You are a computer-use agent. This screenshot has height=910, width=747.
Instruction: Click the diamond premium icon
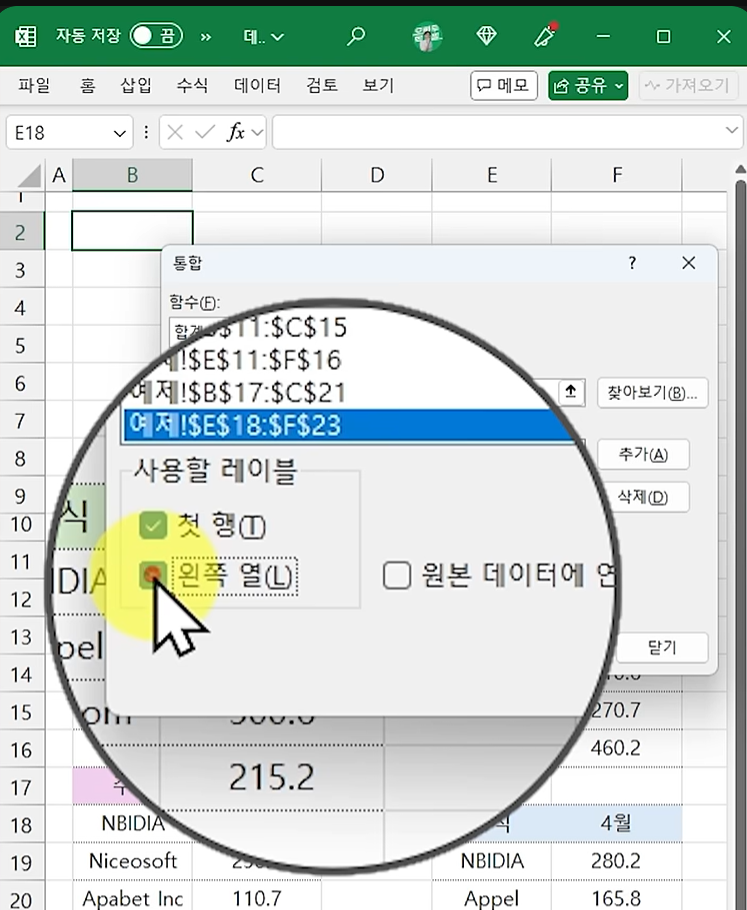tap(486, 36)
